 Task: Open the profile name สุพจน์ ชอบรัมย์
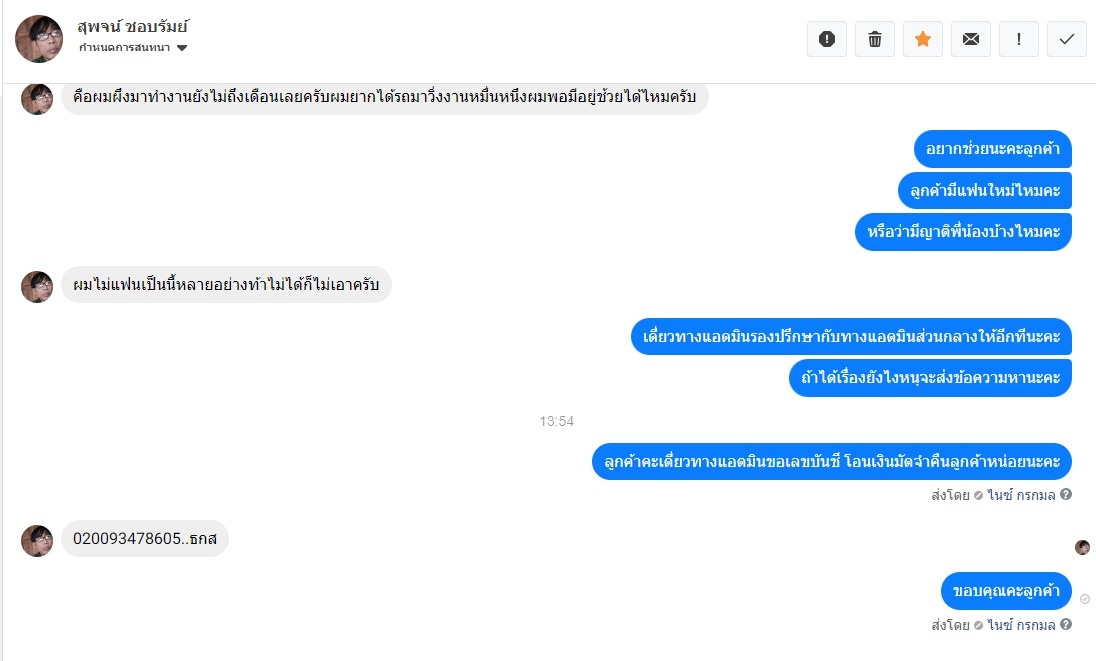point(133,27)
